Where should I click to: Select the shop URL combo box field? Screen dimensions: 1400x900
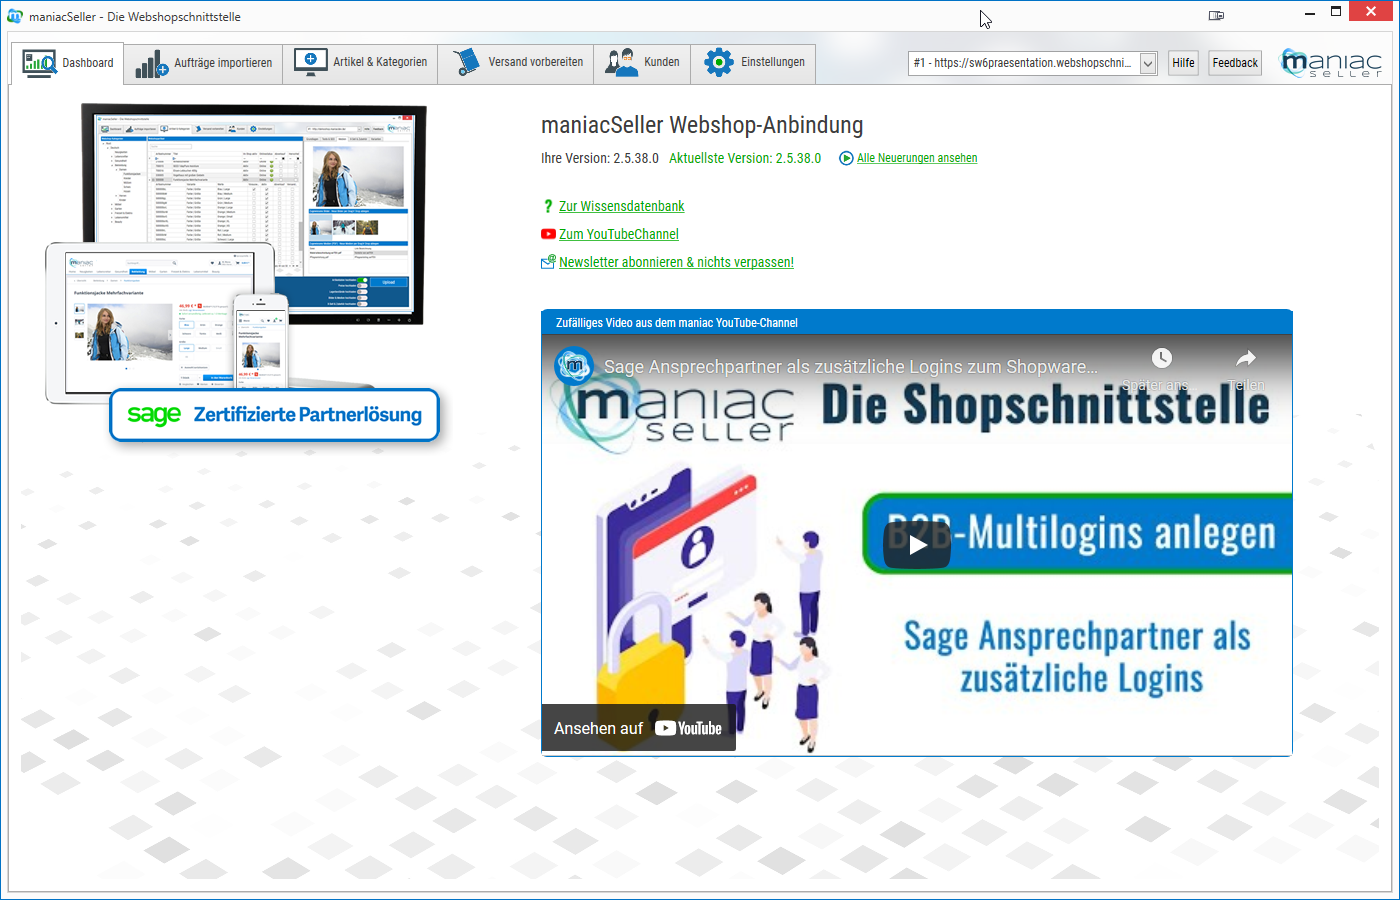pyautogui.click(x=1032, y=63)
